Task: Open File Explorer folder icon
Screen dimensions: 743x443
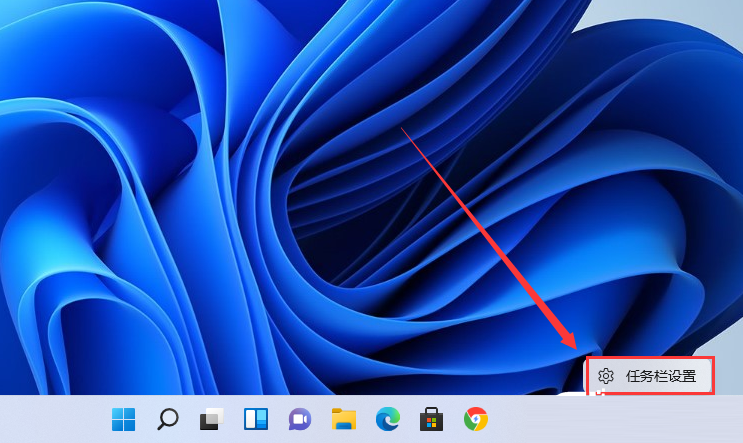Action: point(344,419)
